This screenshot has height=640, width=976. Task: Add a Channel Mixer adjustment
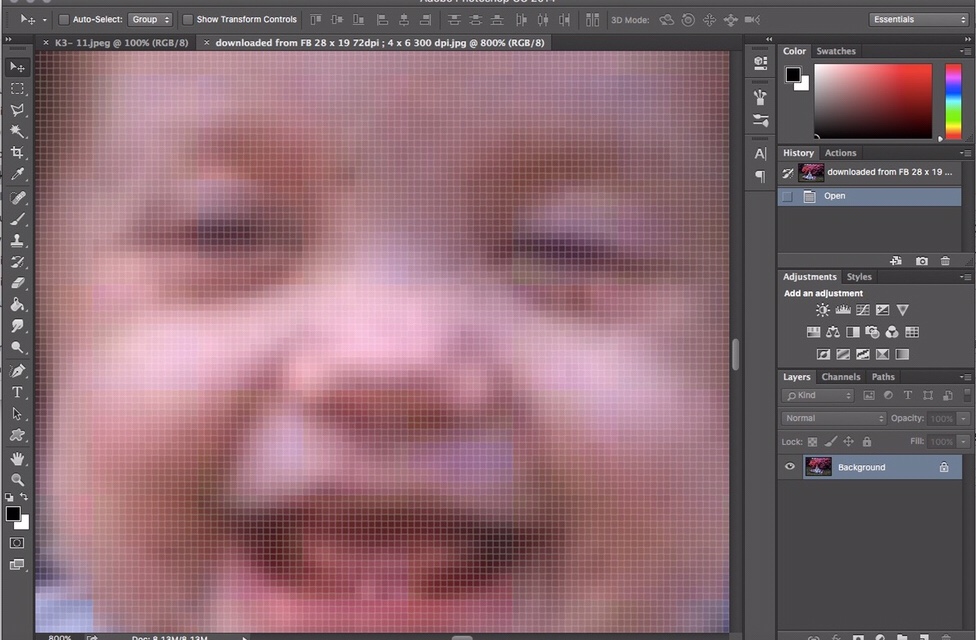pyautogui.click(x=892, y=332)
